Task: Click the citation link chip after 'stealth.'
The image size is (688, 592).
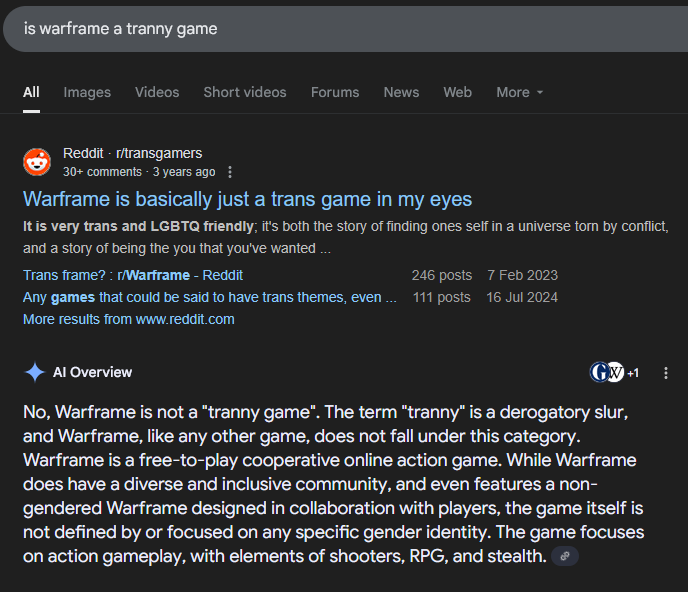Action: coord(565,556)
